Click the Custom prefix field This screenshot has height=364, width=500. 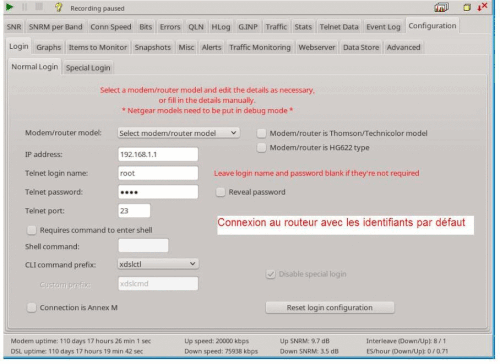coord(158,284)
